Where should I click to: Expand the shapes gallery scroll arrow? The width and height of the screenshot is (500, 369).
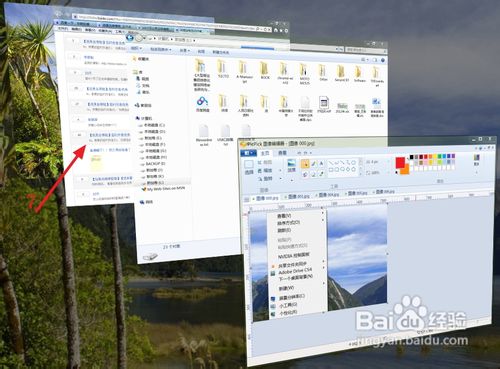(360, 174)
